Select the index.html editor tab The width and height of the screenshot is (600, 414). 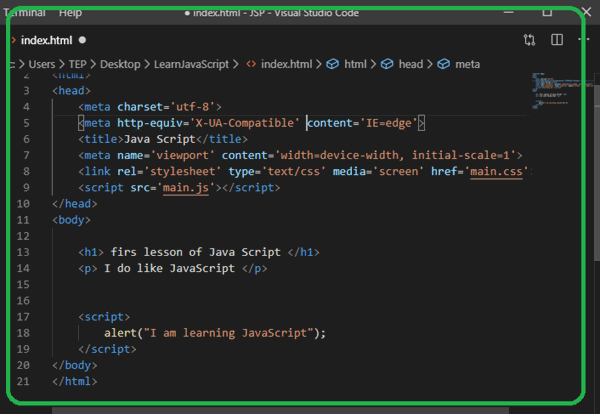pyautogui.click(x=47, y=40)
